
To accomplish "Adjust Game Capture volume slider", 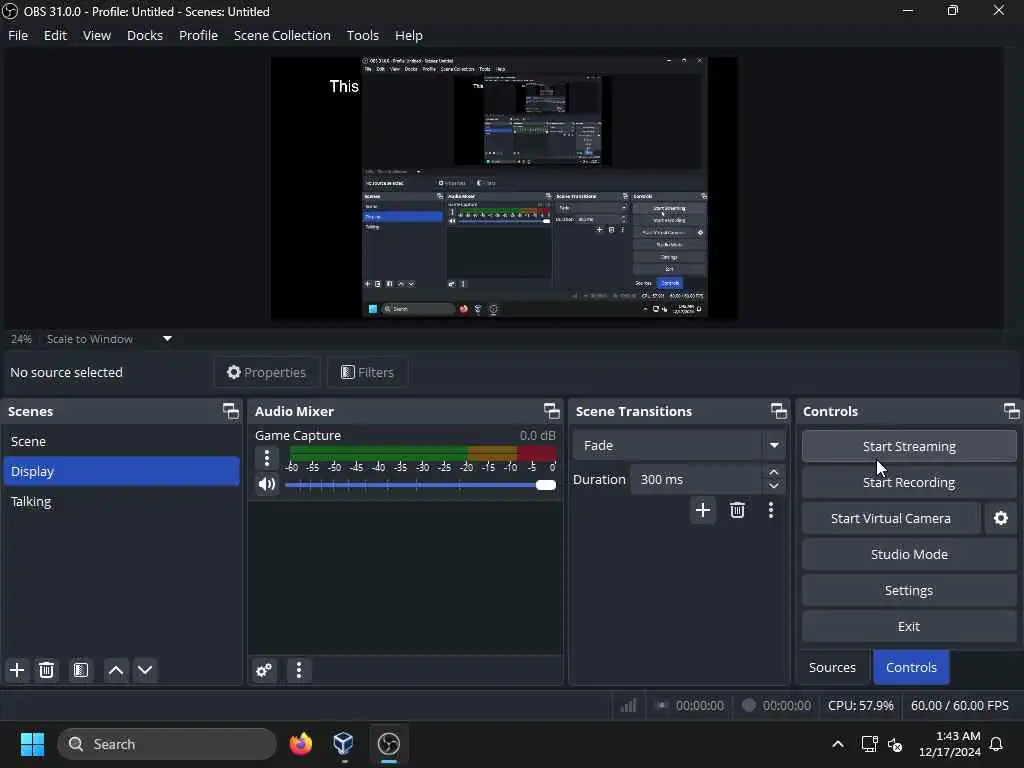I will [x=421, y=485].
